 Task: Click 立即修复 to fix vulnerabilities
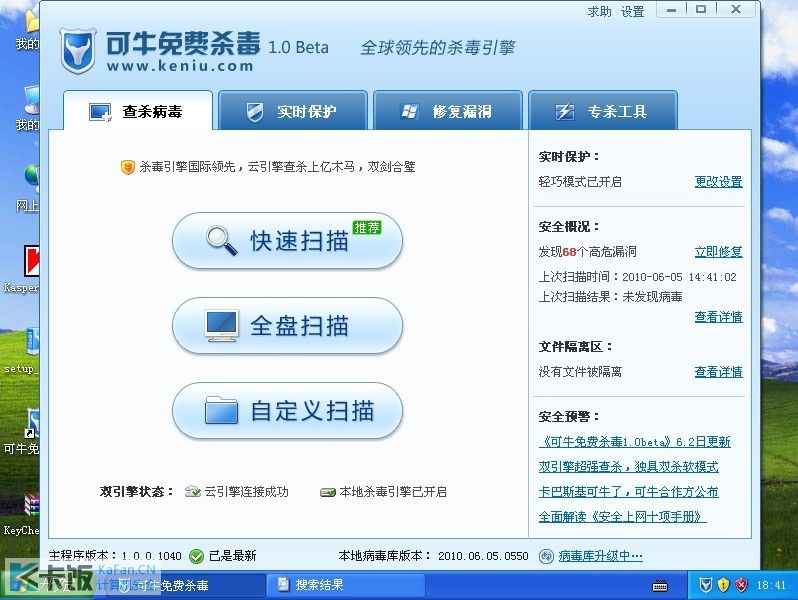[x=719, y=251]
